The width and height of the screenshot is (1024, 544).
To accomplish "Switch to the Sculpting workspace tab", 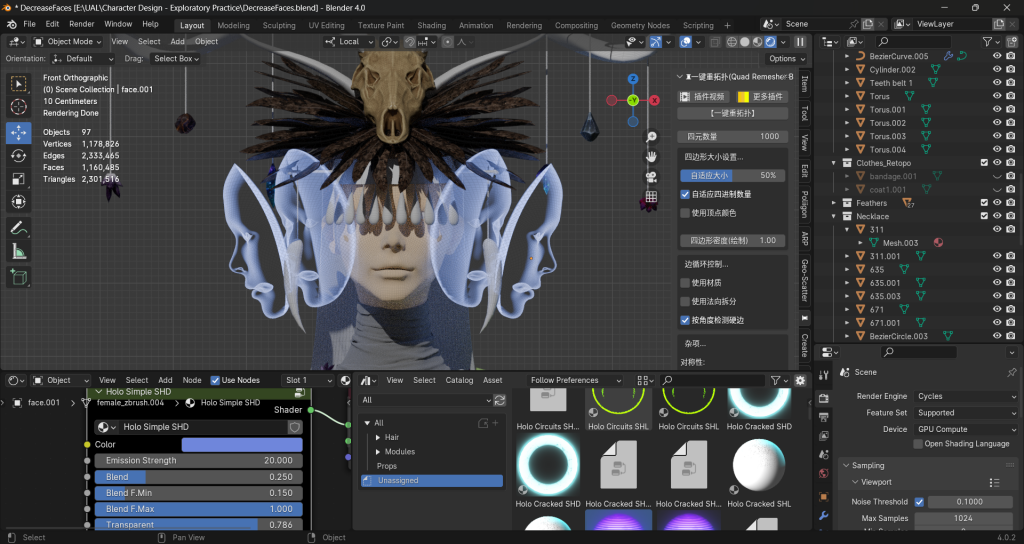I will 279,25.
